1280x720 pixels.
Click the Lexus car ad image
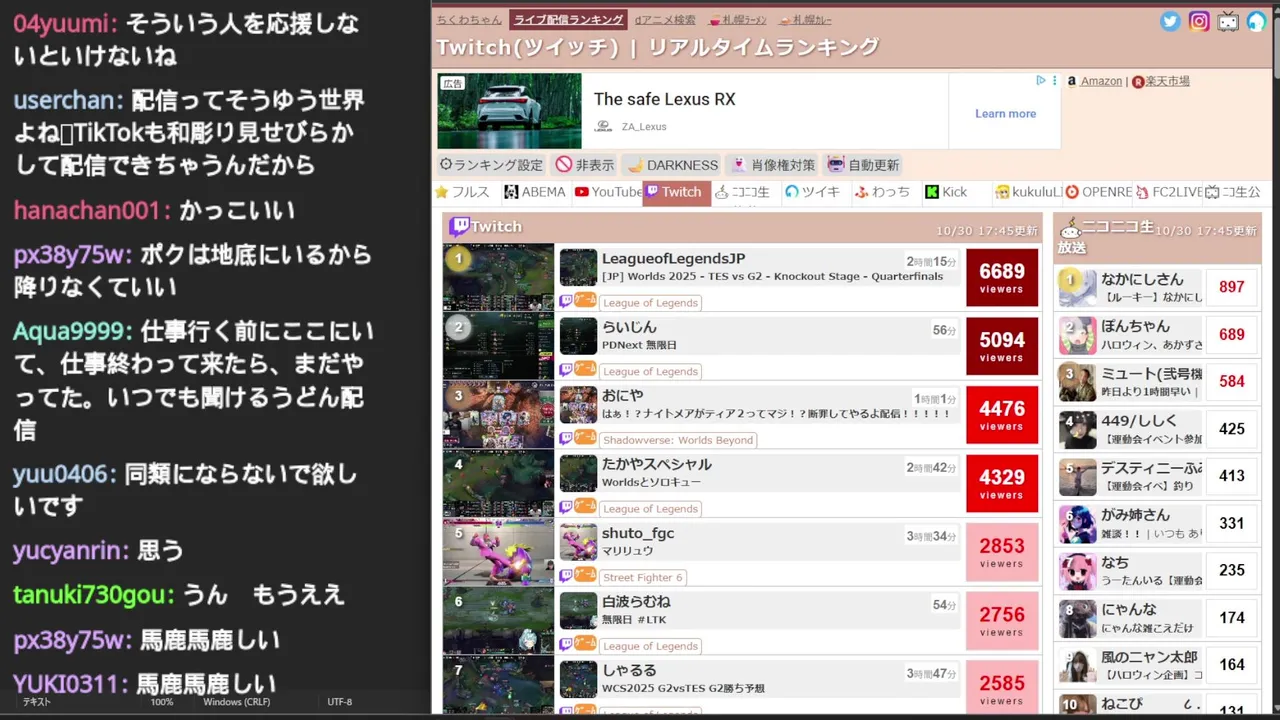coord(509,110)
